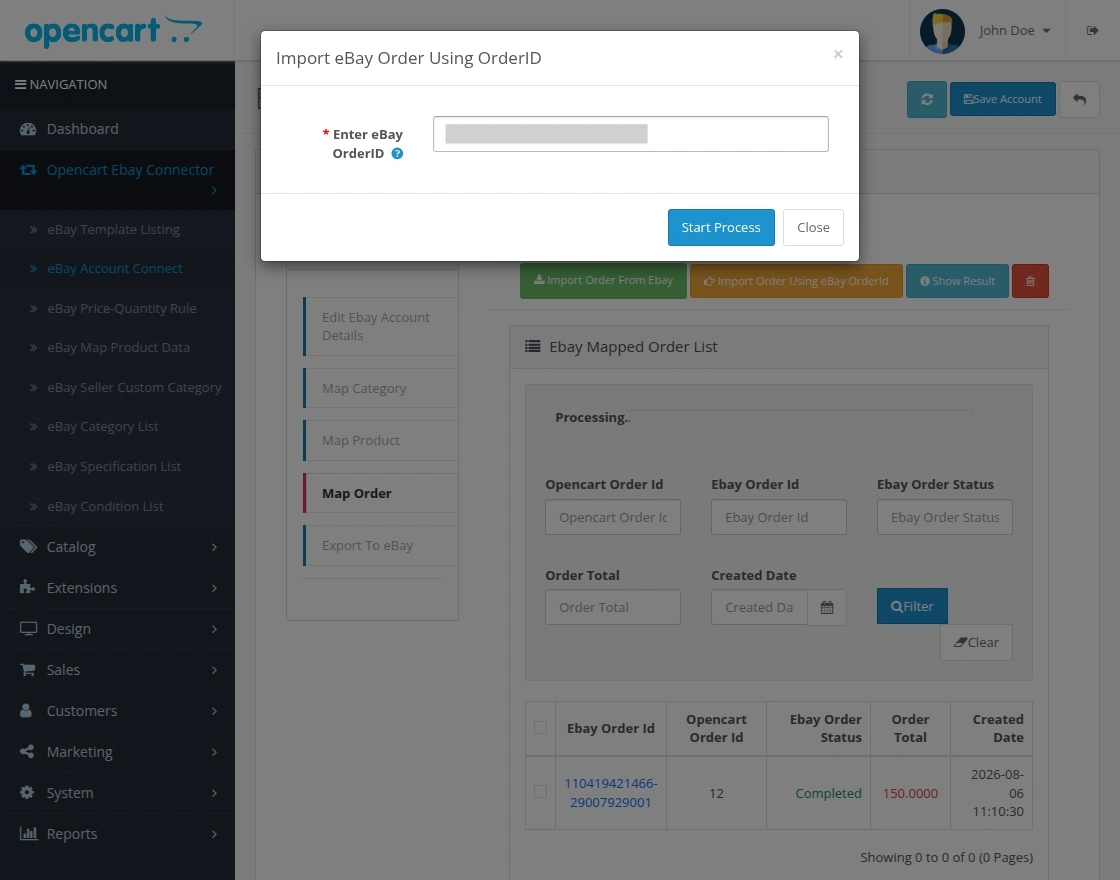This screenshot has width=1120, height=880.
Task: Focus Opencart Order Id filter field
Action: pos(613,517)
